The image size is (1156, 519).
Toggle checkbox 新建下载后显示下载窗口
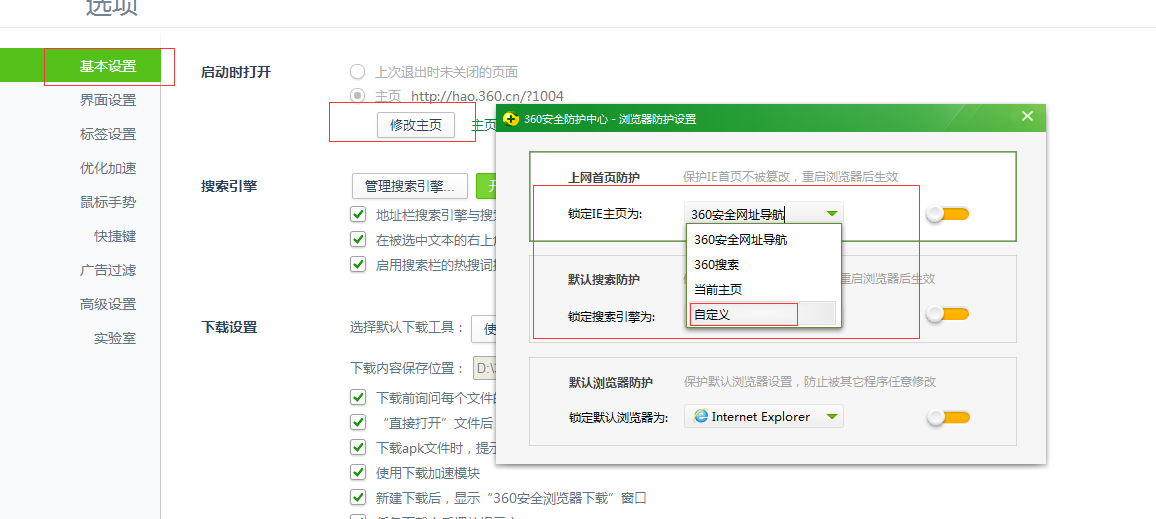click(x=358, y=497)
